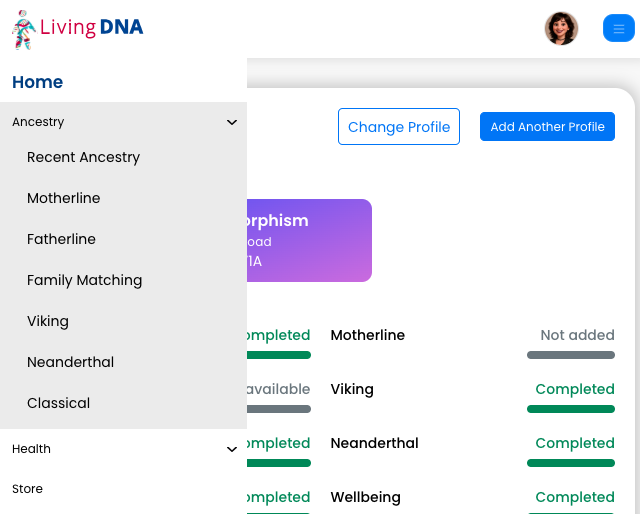The image size is (640, 514).
Task: Toggle the blue hamburger menu button
Action: pyautogui.click(x=619, y=28)
